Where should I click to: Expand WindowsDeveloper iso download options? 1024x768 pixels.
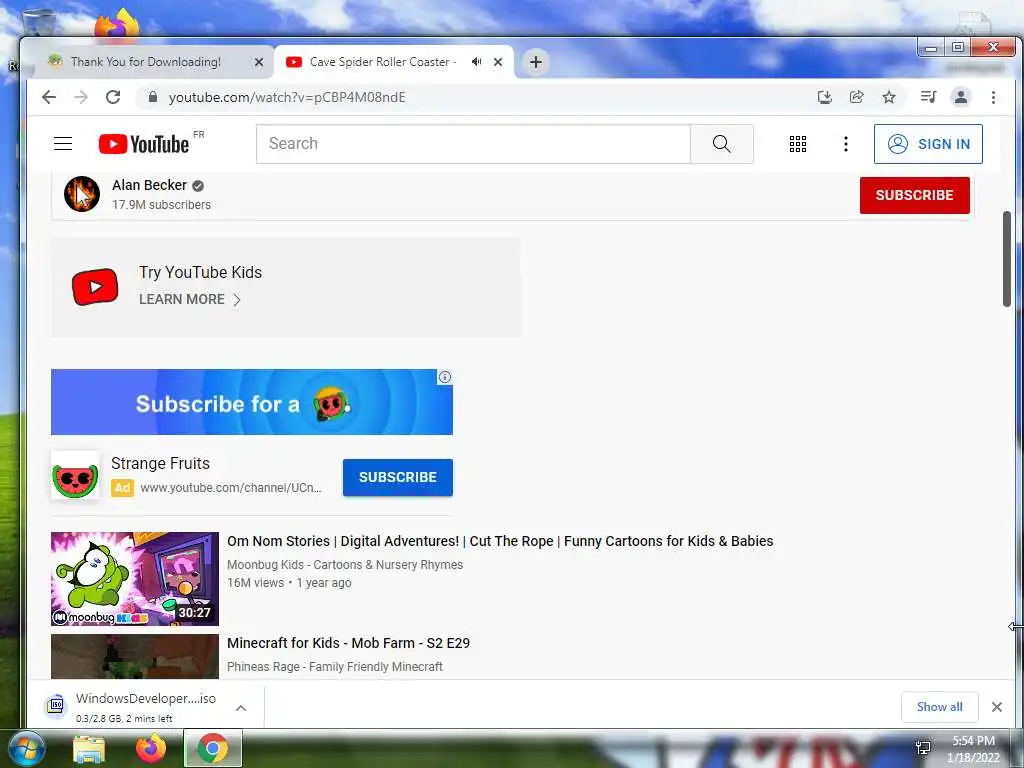[240, 708]
